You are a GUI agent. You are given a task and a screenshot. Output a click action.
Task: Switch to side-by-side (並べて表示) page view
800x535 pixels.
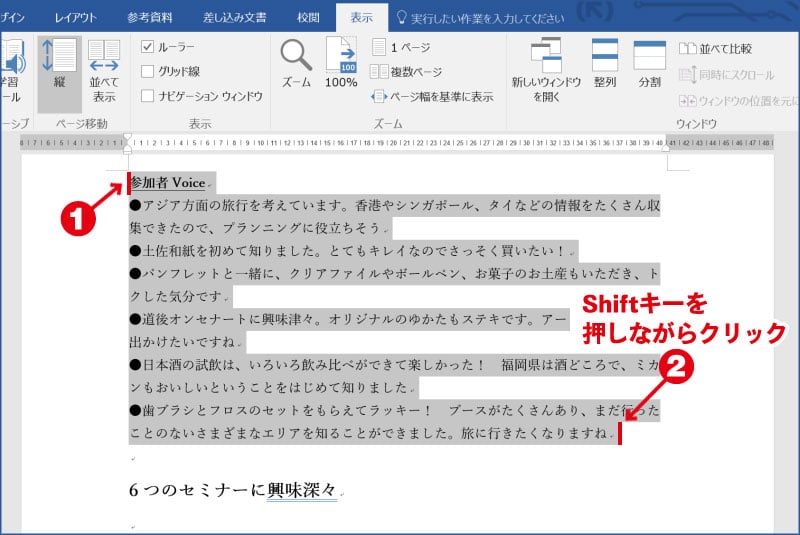click(104, 70)
